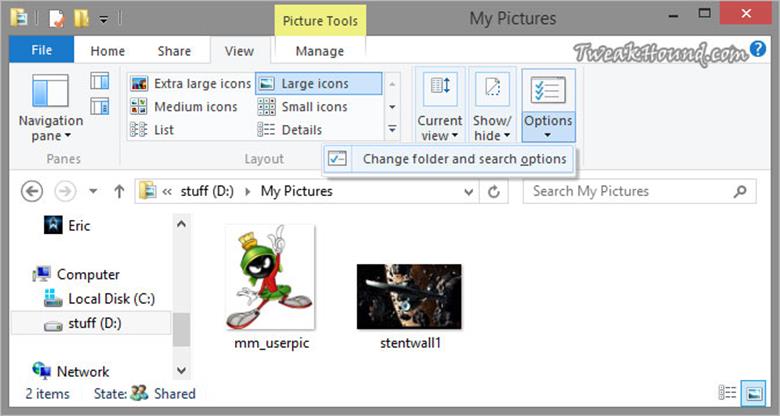Viewport: 780px width, 416px height.
Task: Switch to the Home tab
Action: pyautogui.click(x=107, y=51)
